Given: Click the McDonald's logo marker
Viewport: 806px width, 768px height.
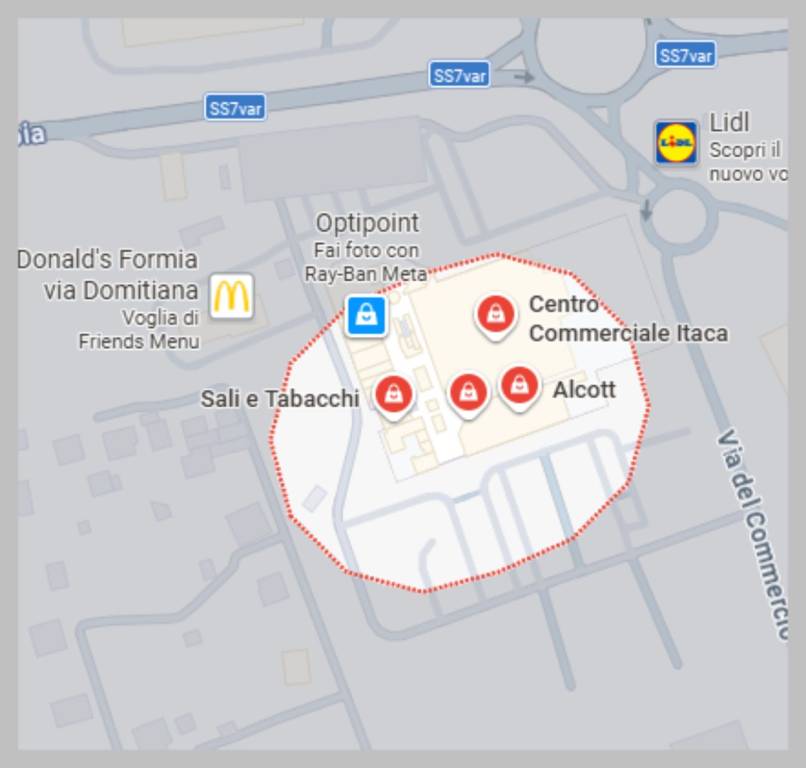Looking at the screenshot, I should [x=231, y=296].
